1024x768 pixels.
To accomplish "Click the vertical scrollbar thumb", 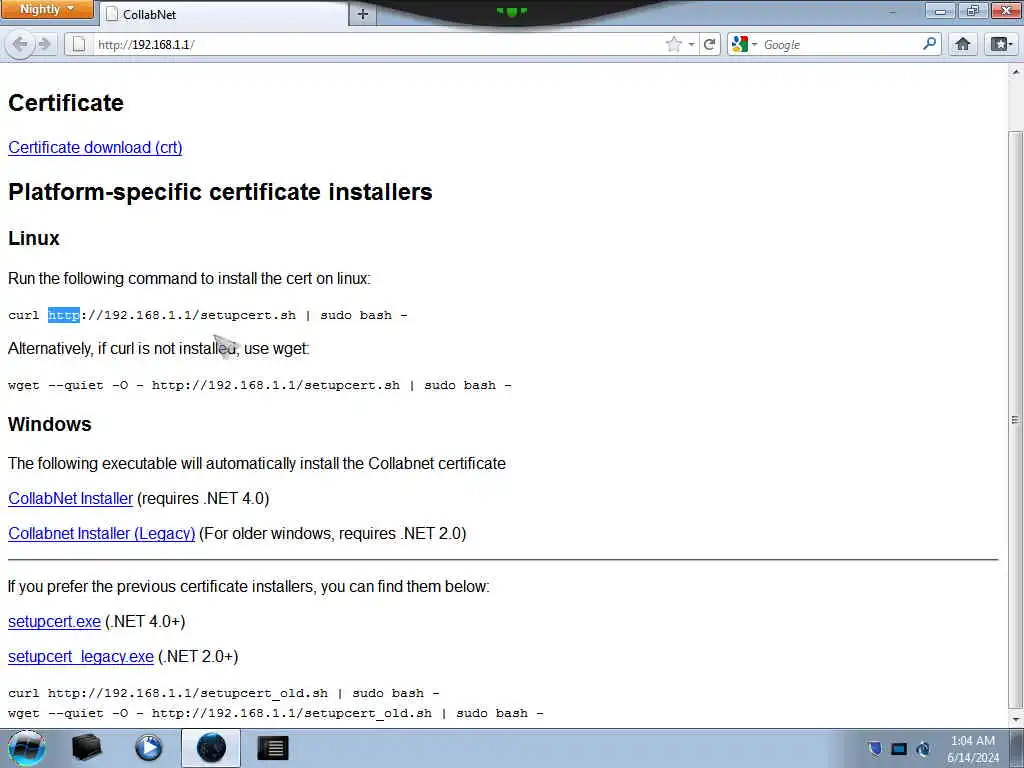I will [x=1016, y=418].
